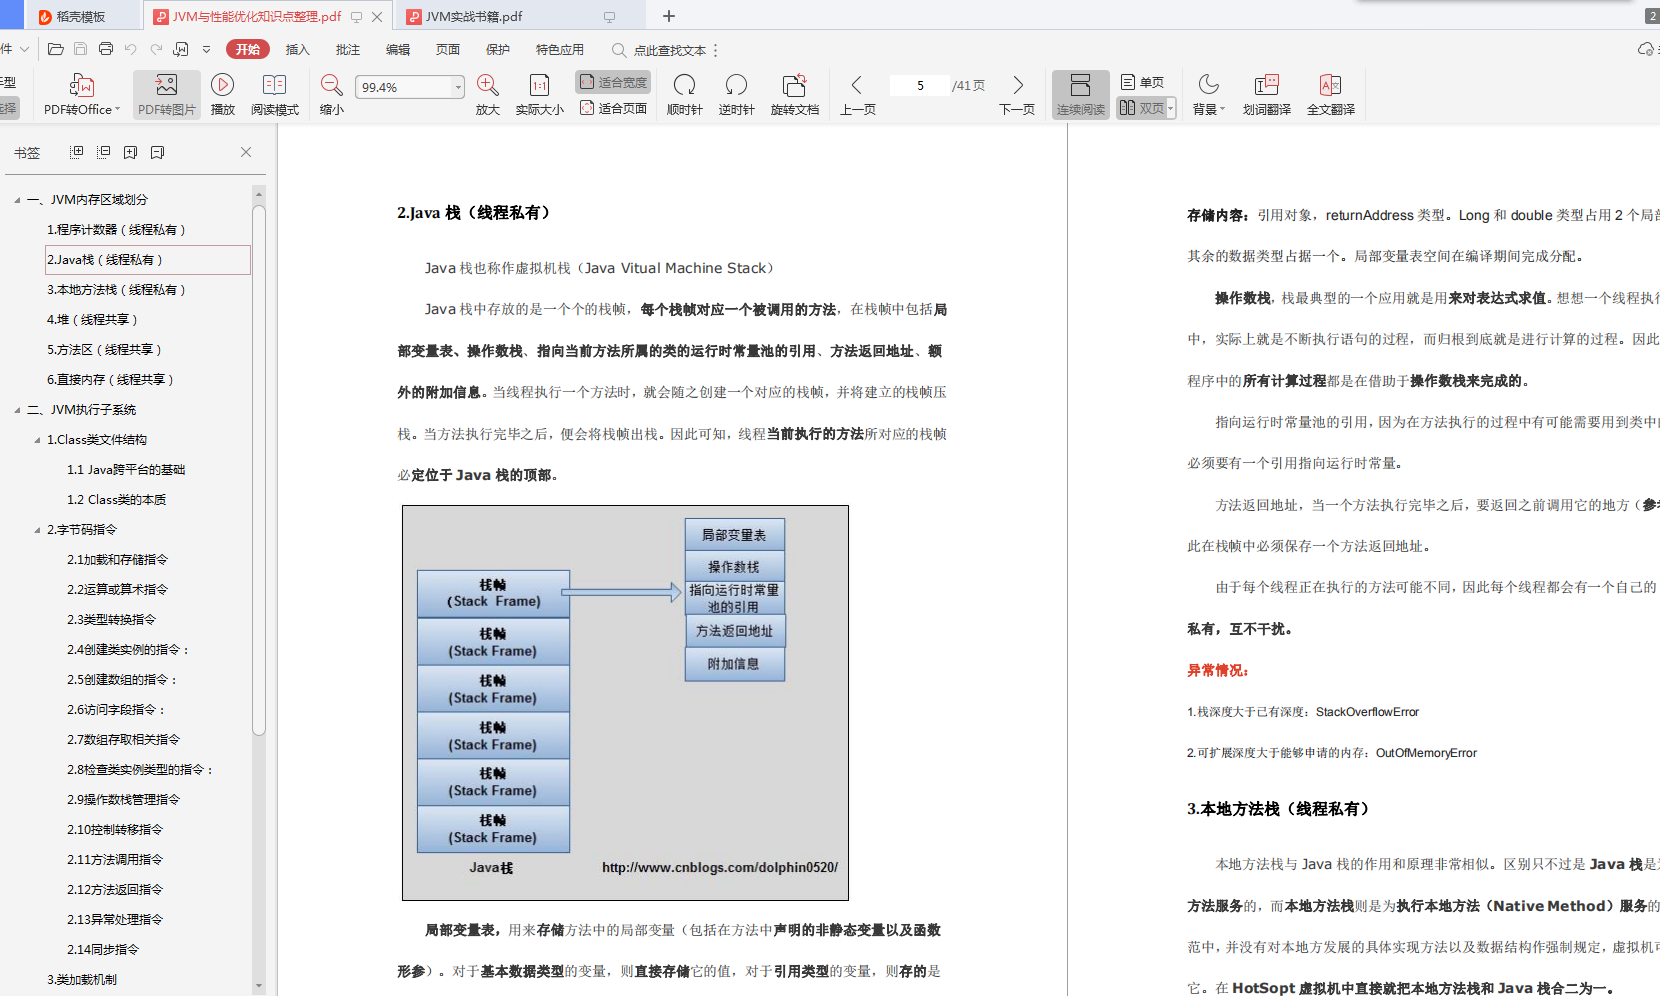Open the 全文翻译 tool
The width and height of the screenshot is (1660, 996).
[x=1330, y=95]
